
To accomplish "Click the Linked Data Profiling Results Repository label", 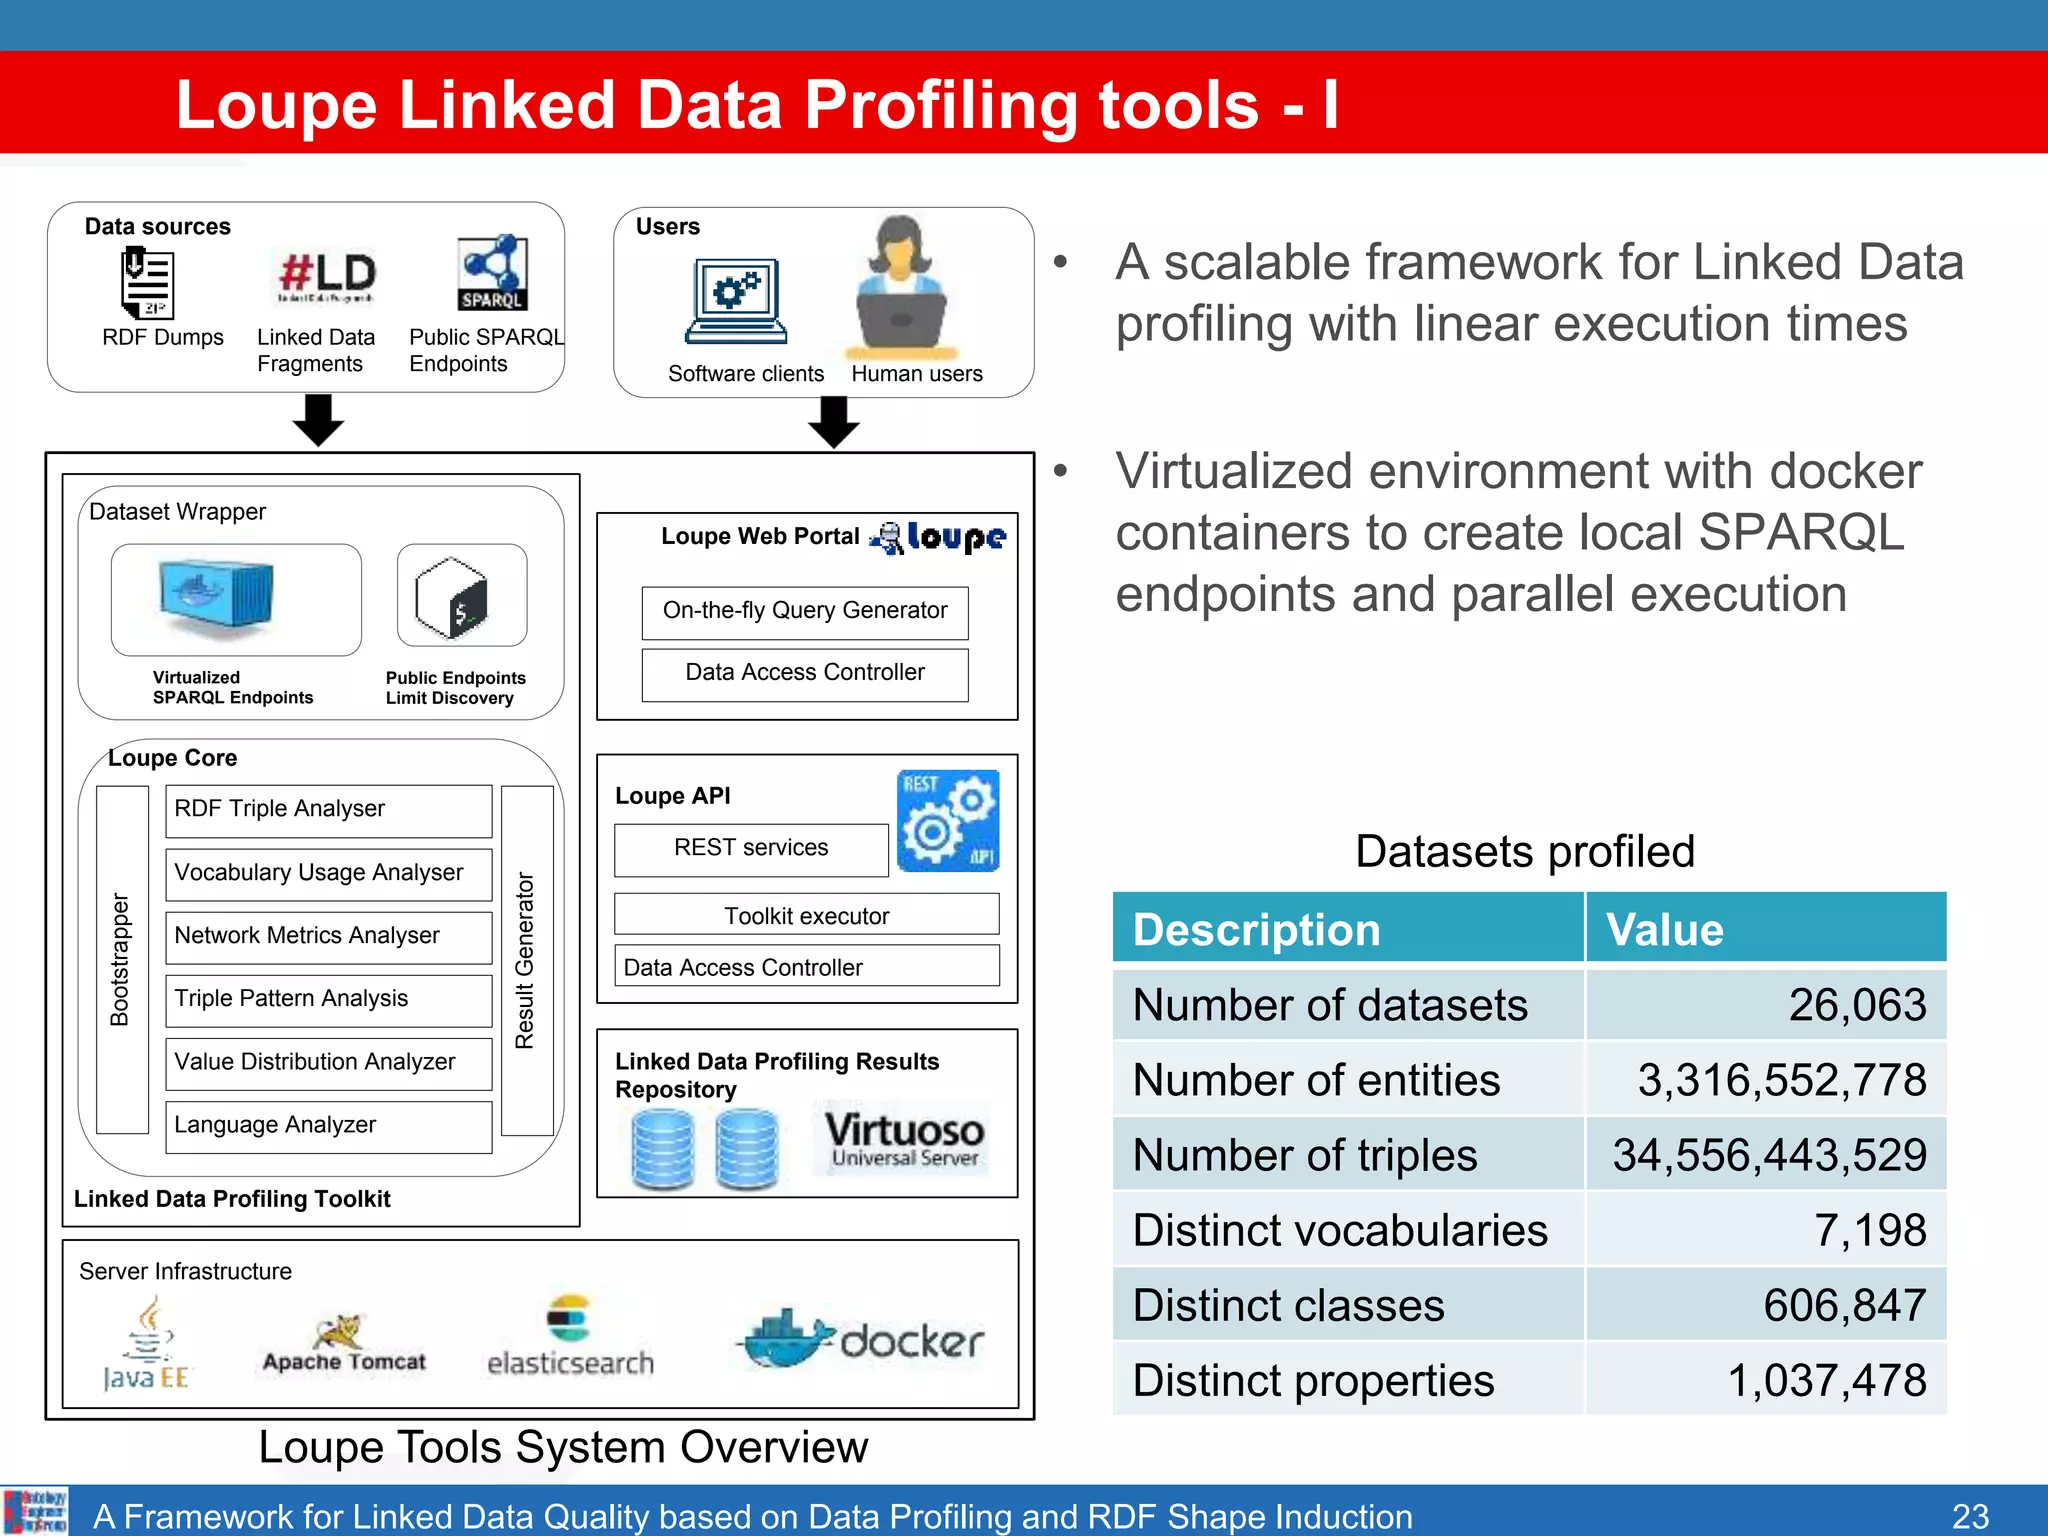I will click(x=776, y=1075).
